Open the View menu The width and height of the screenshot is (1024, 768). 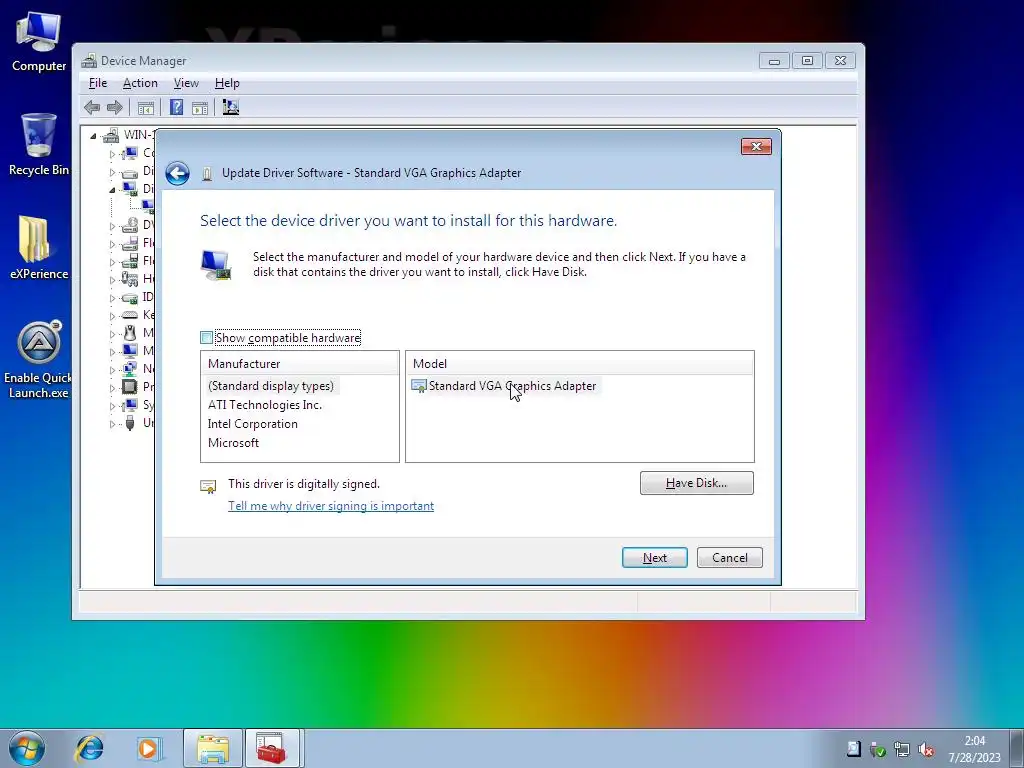186,83
